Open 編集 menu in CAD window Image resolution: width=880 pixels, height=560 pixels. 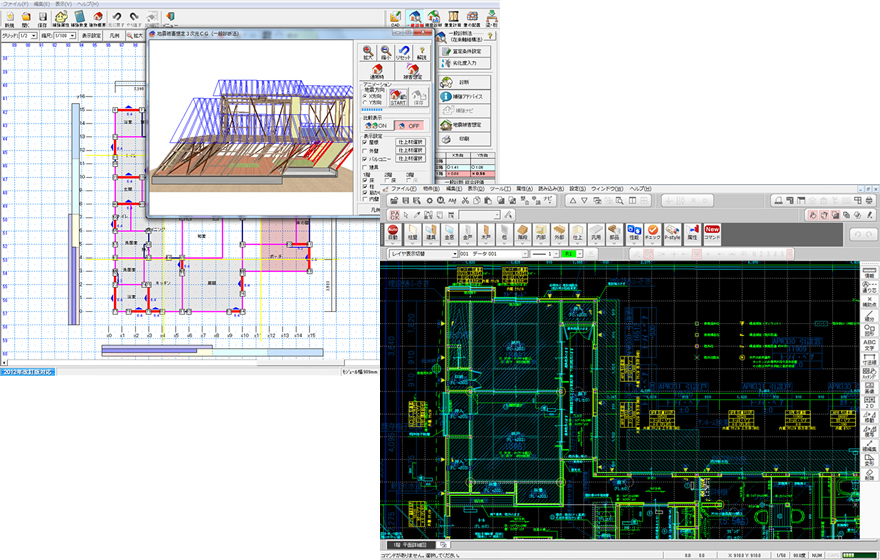tap(454, 189)
